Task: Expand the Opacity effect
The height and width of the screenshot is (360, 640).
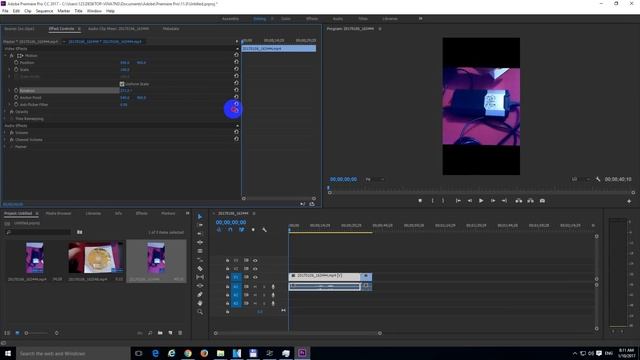Action: pos(5,111)
